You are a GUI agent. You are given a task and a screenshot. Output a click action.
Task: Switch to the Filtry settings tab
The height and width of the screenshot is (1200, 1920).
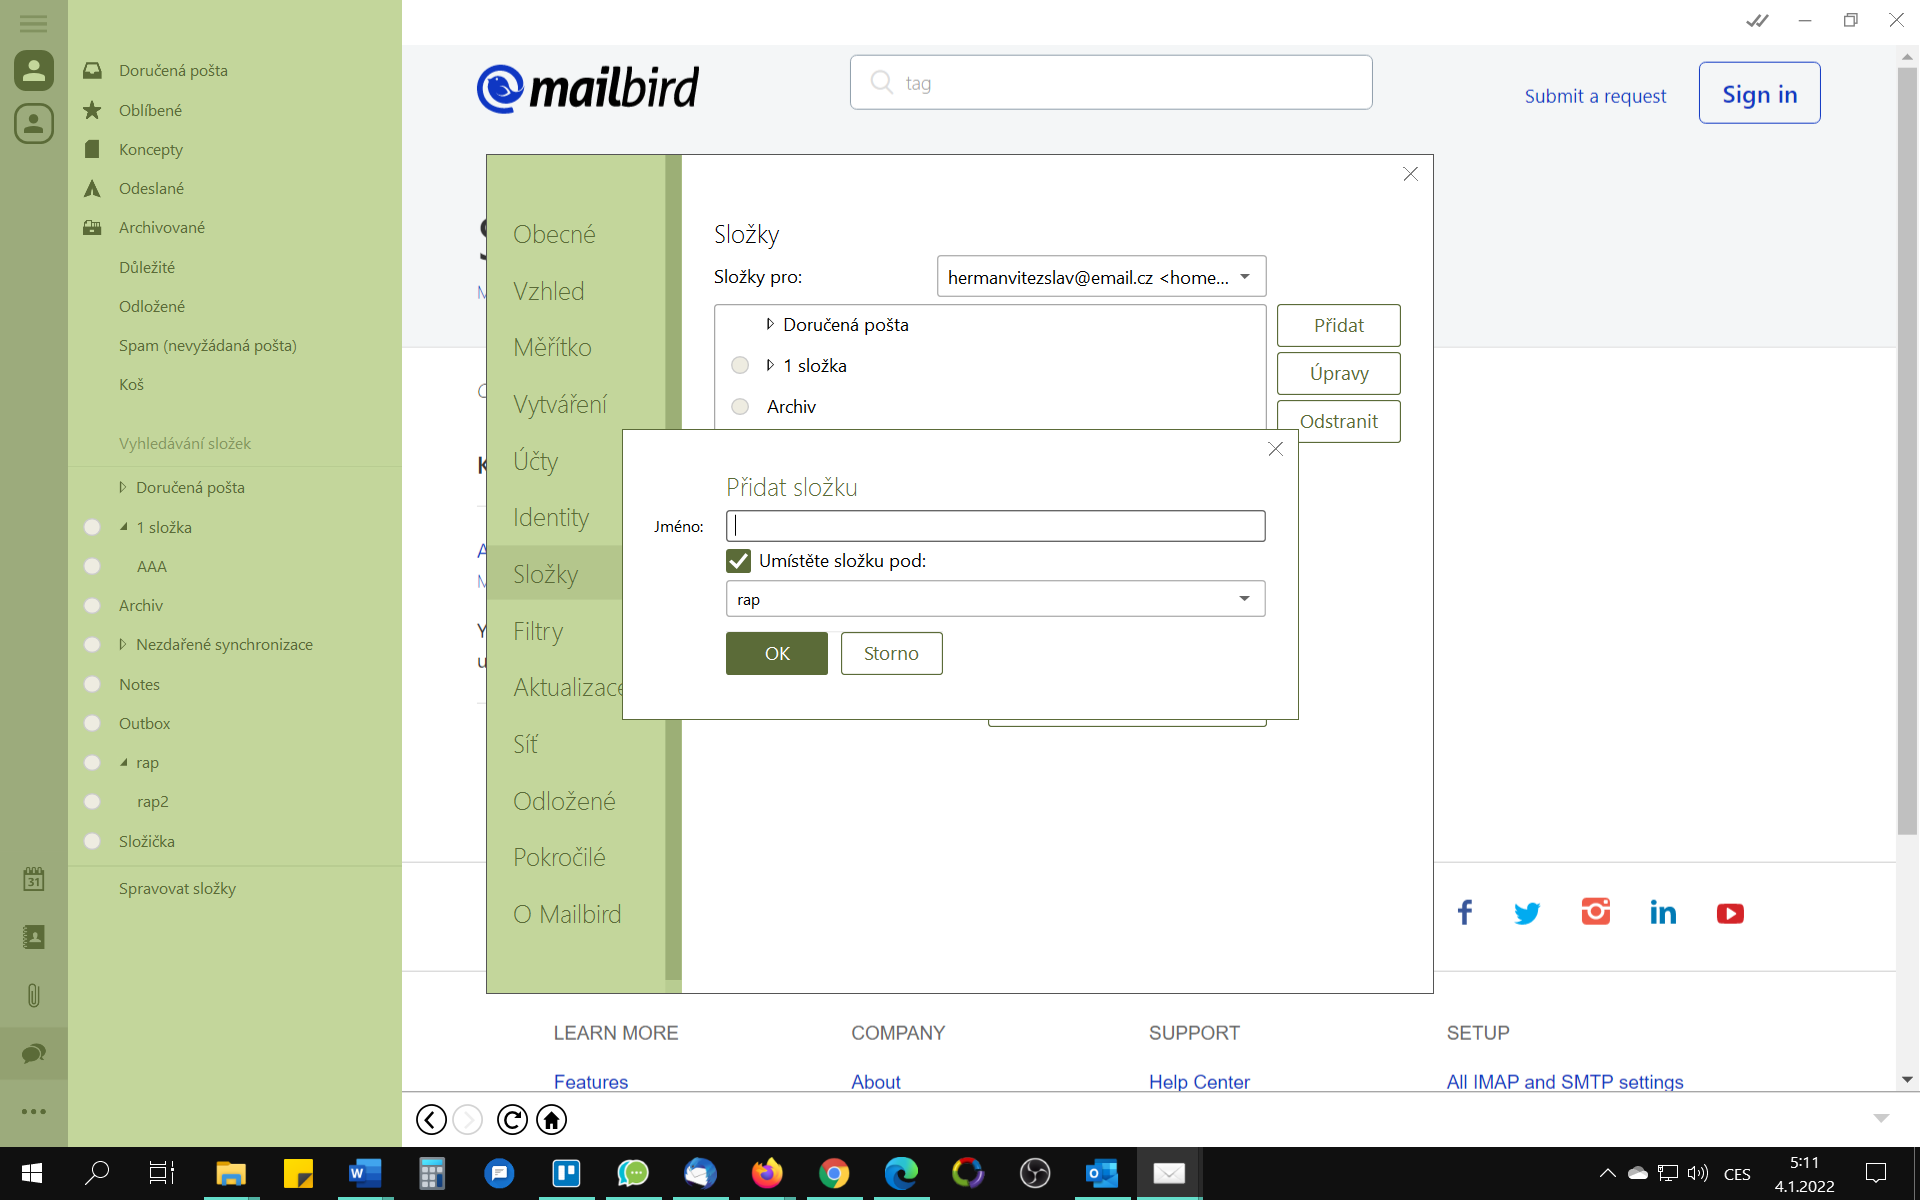tap(538, 631)
